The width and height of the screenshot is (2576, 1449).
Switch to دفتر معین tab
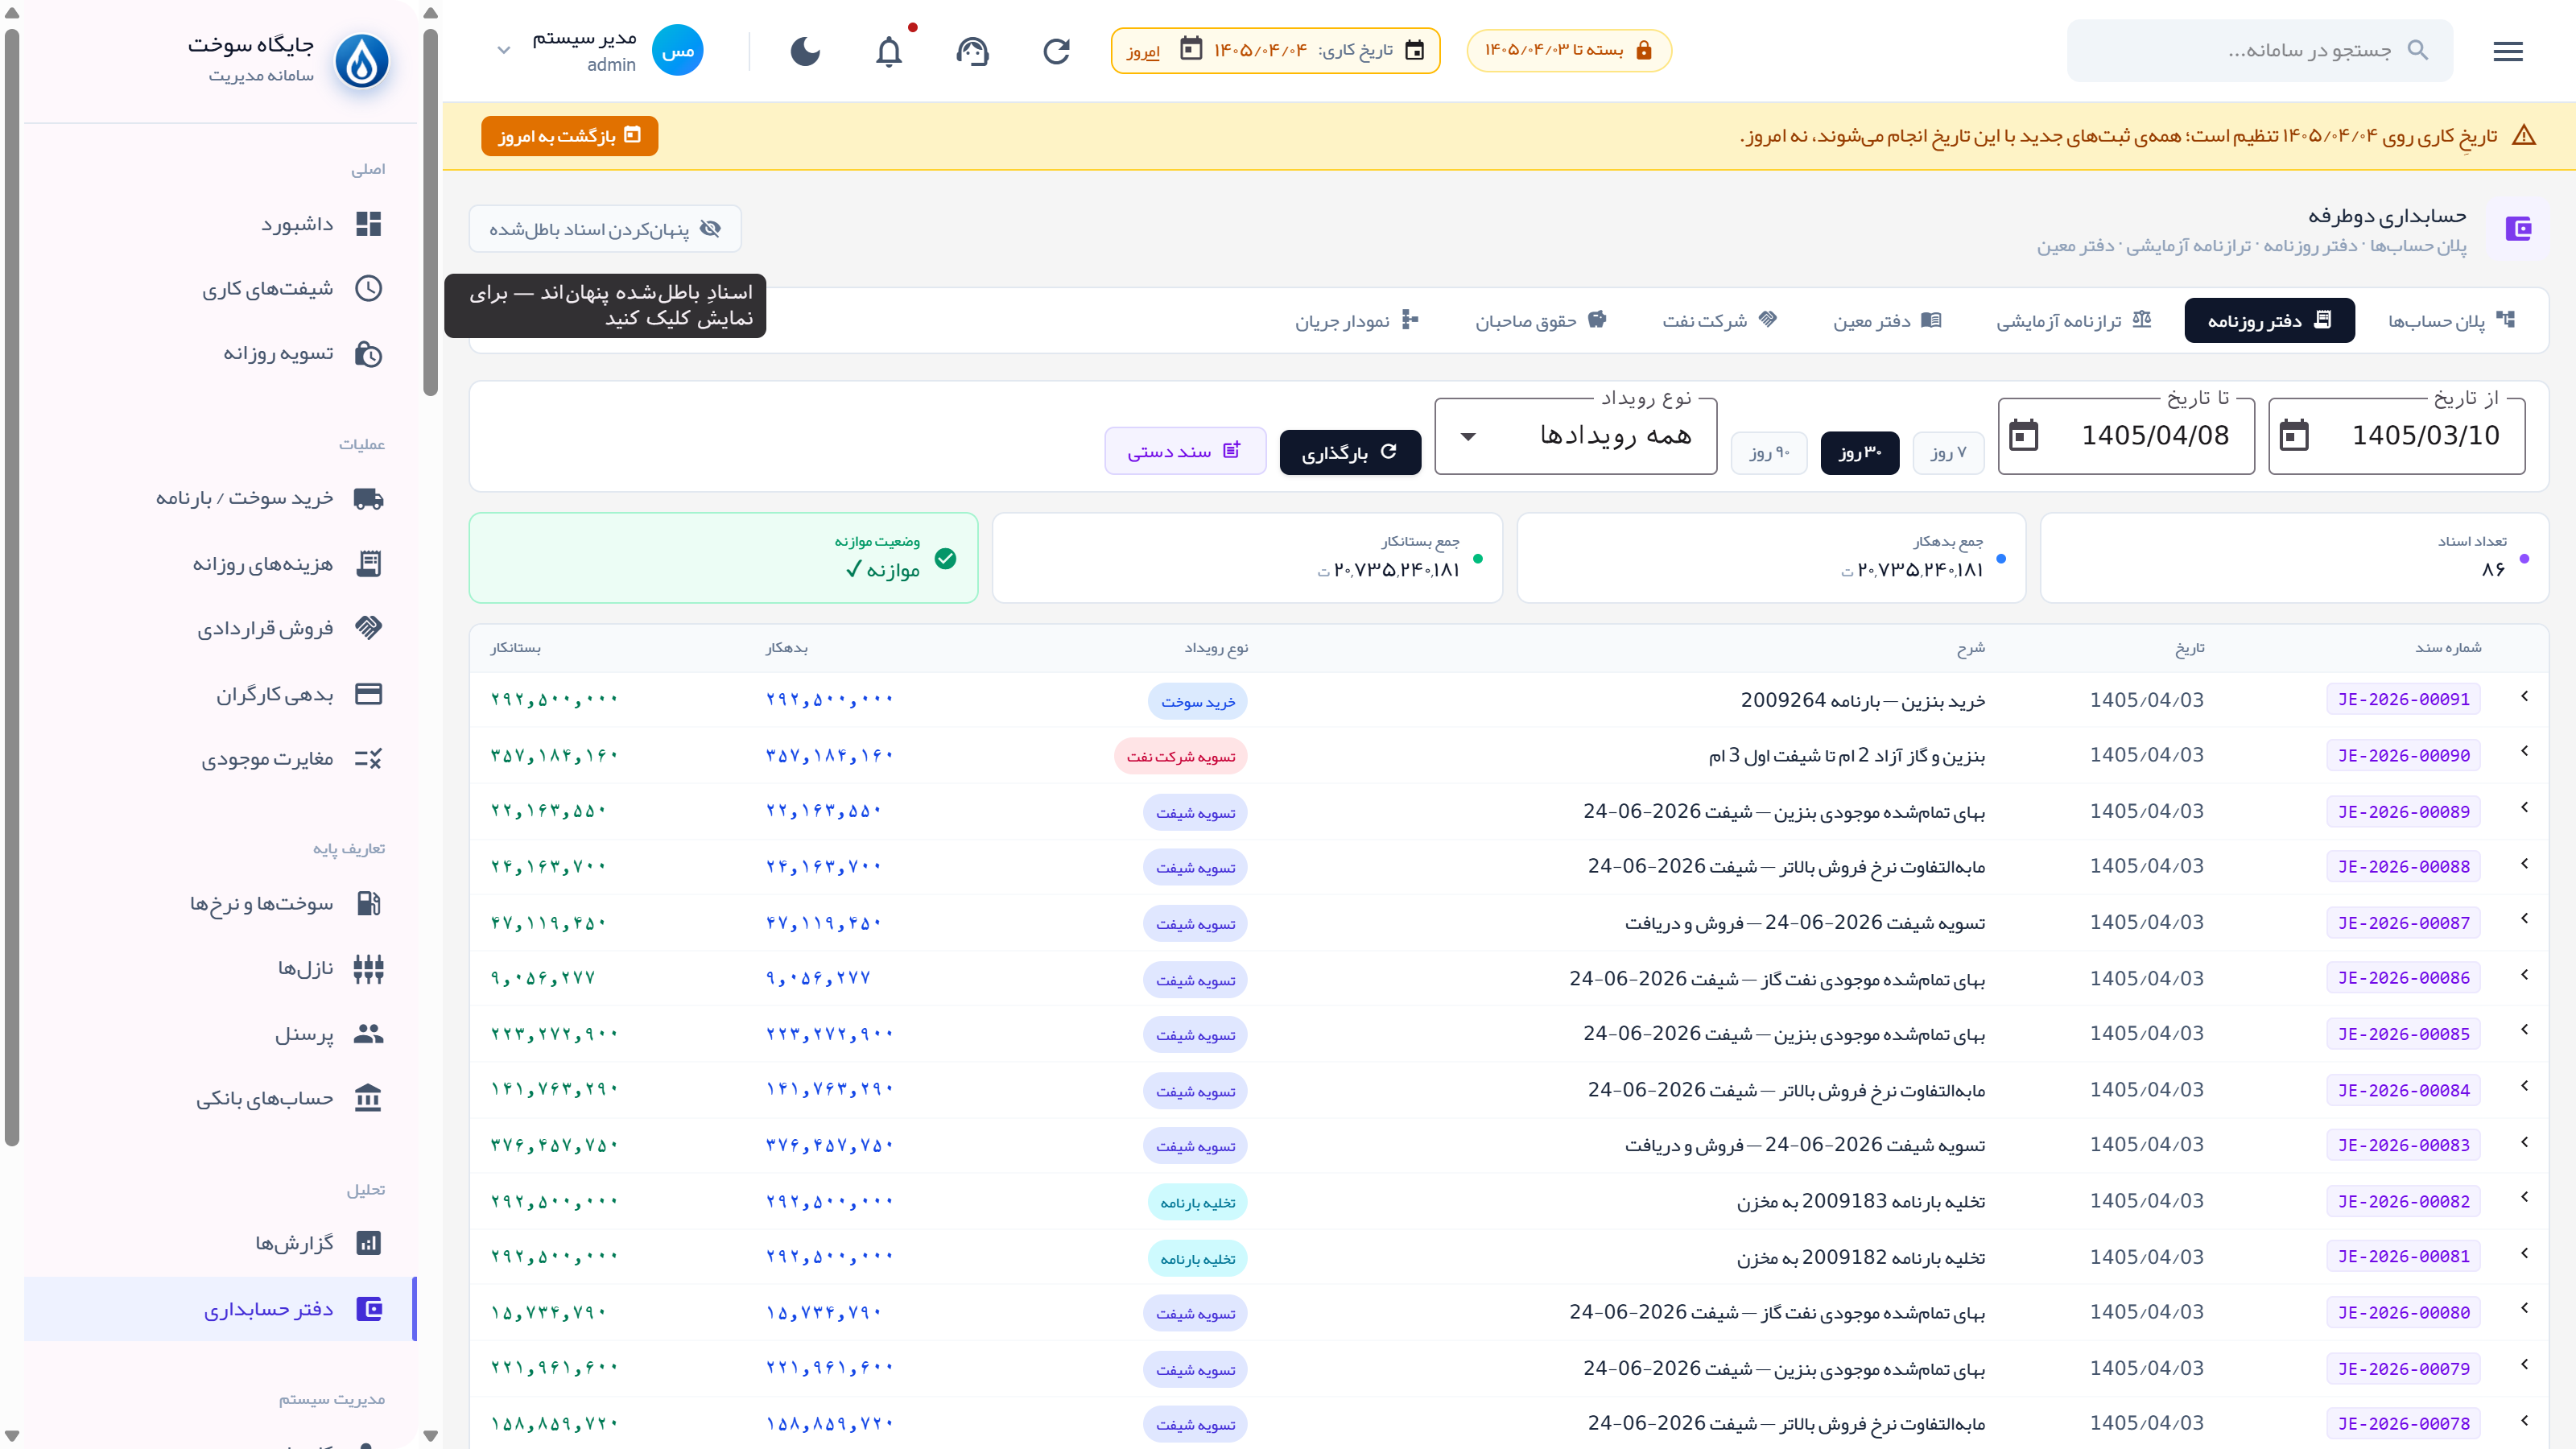click(1886, 320)
